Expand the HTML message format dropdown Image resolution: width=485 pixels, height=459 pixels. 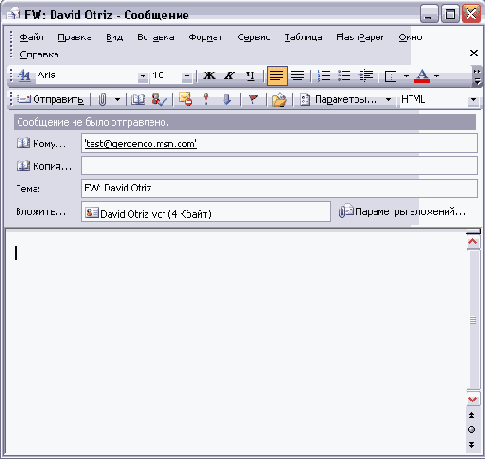coord(473,100)
